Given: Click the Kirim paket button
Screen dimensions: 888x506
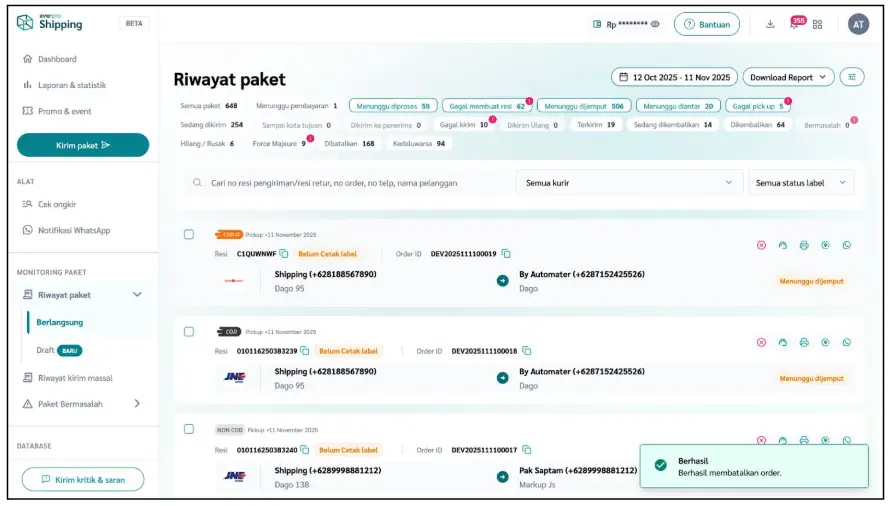Looking at the screenshot, I should (x=83, y=145).
